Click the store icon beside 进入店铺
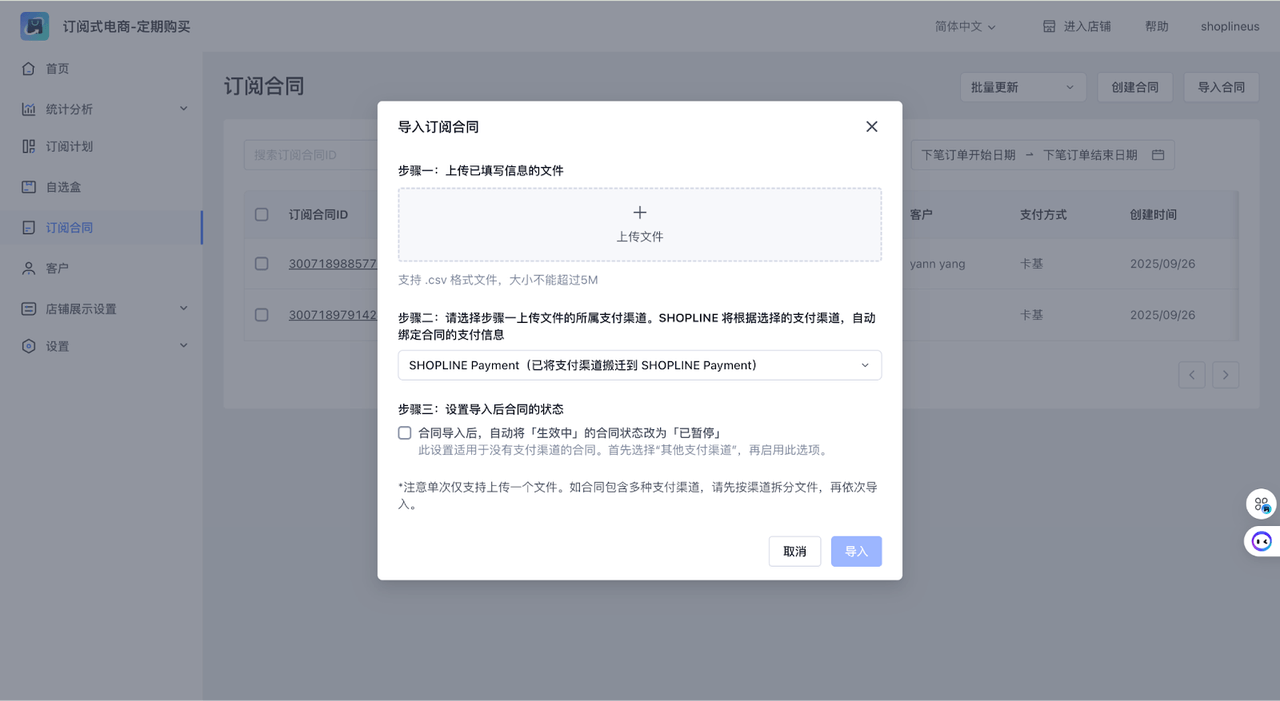 pyautogui.click(x=1049, y=27)
